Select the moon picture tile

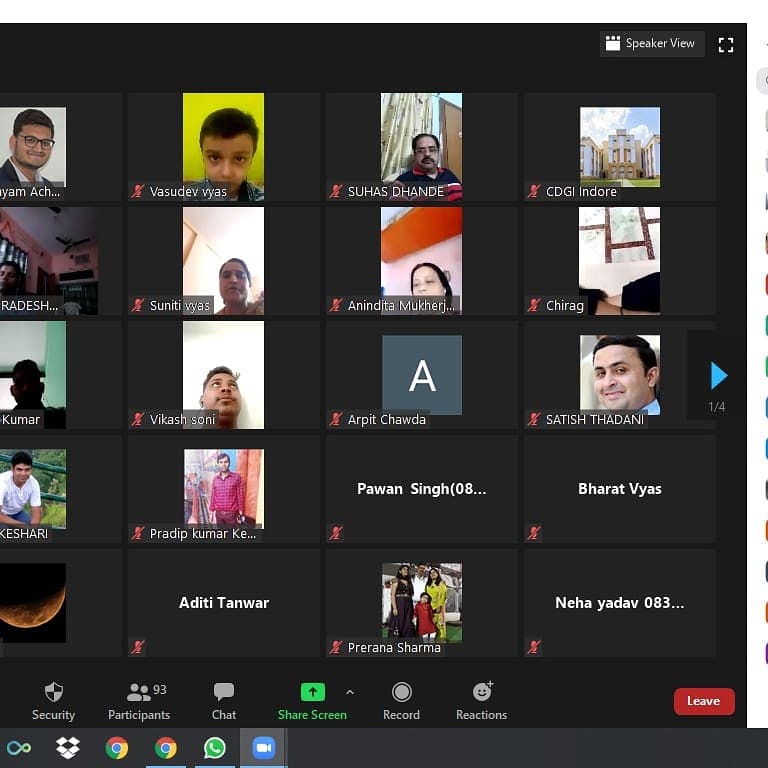[33, 602]
